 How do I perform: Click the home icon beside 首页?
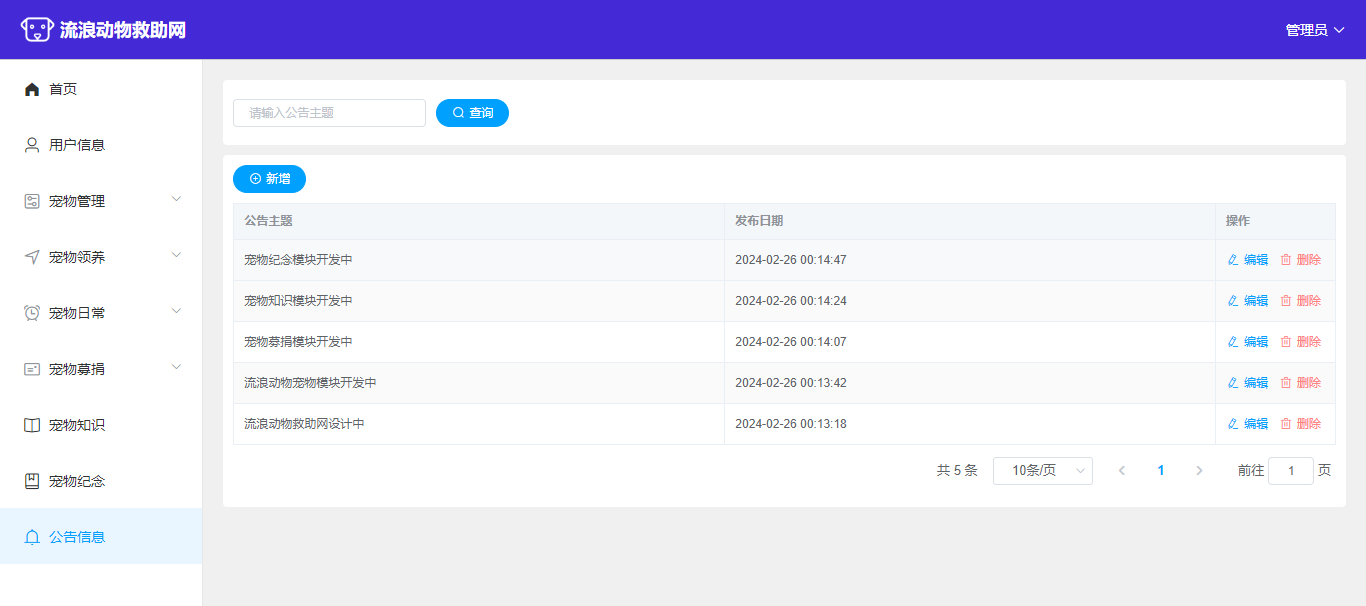coord(32,89)
